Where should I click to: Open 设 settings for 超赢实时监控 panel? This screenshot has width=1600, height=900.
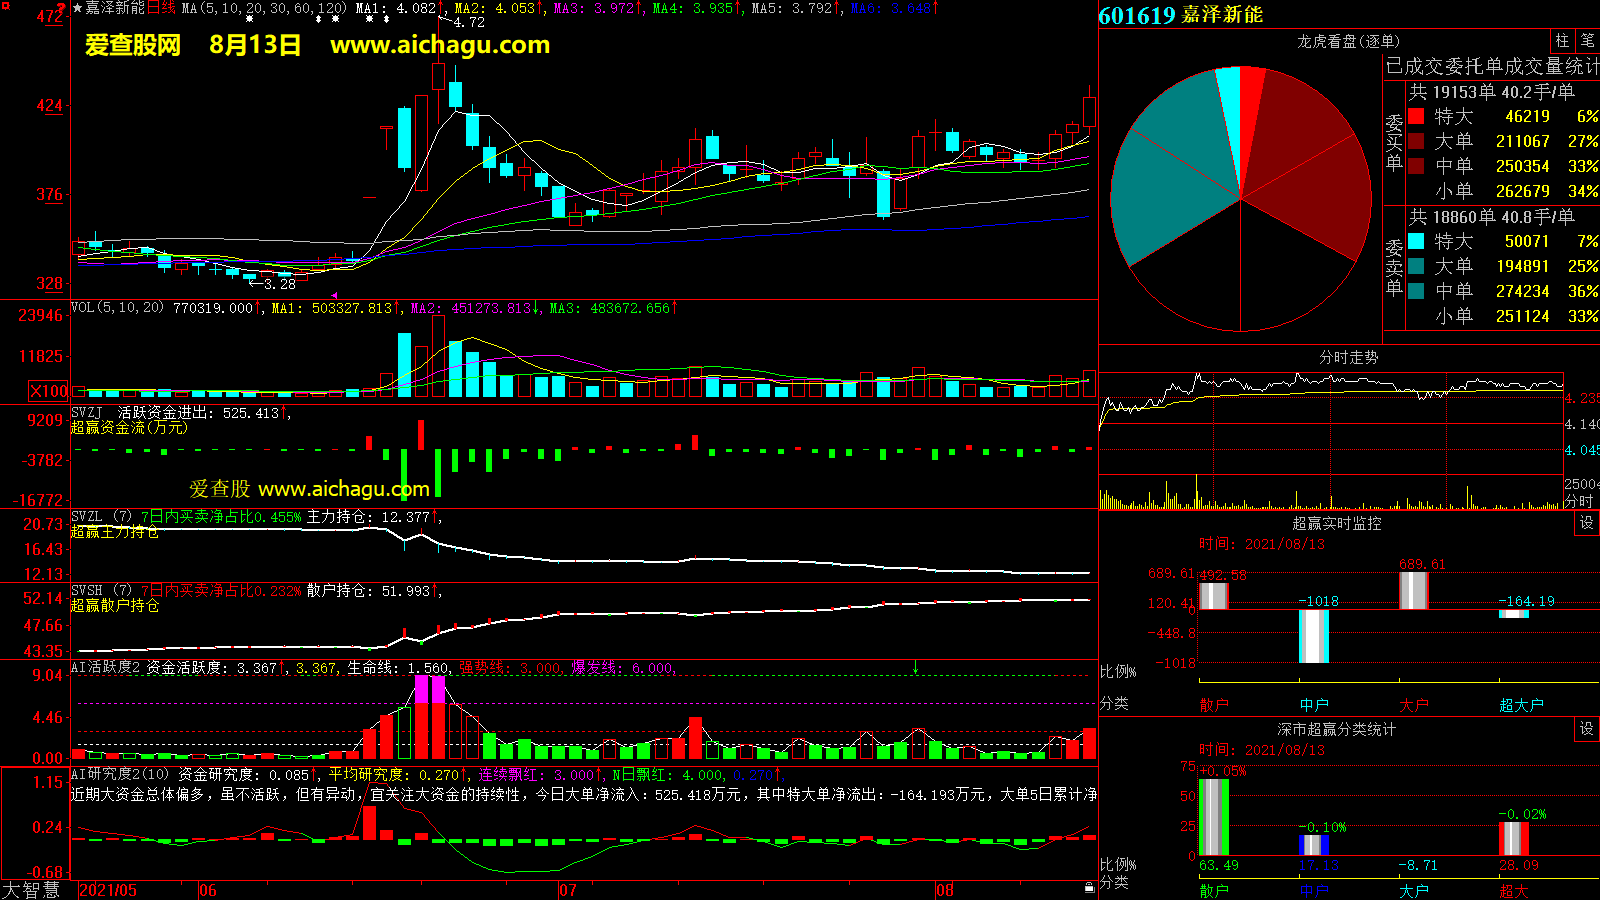point(1587,523)
